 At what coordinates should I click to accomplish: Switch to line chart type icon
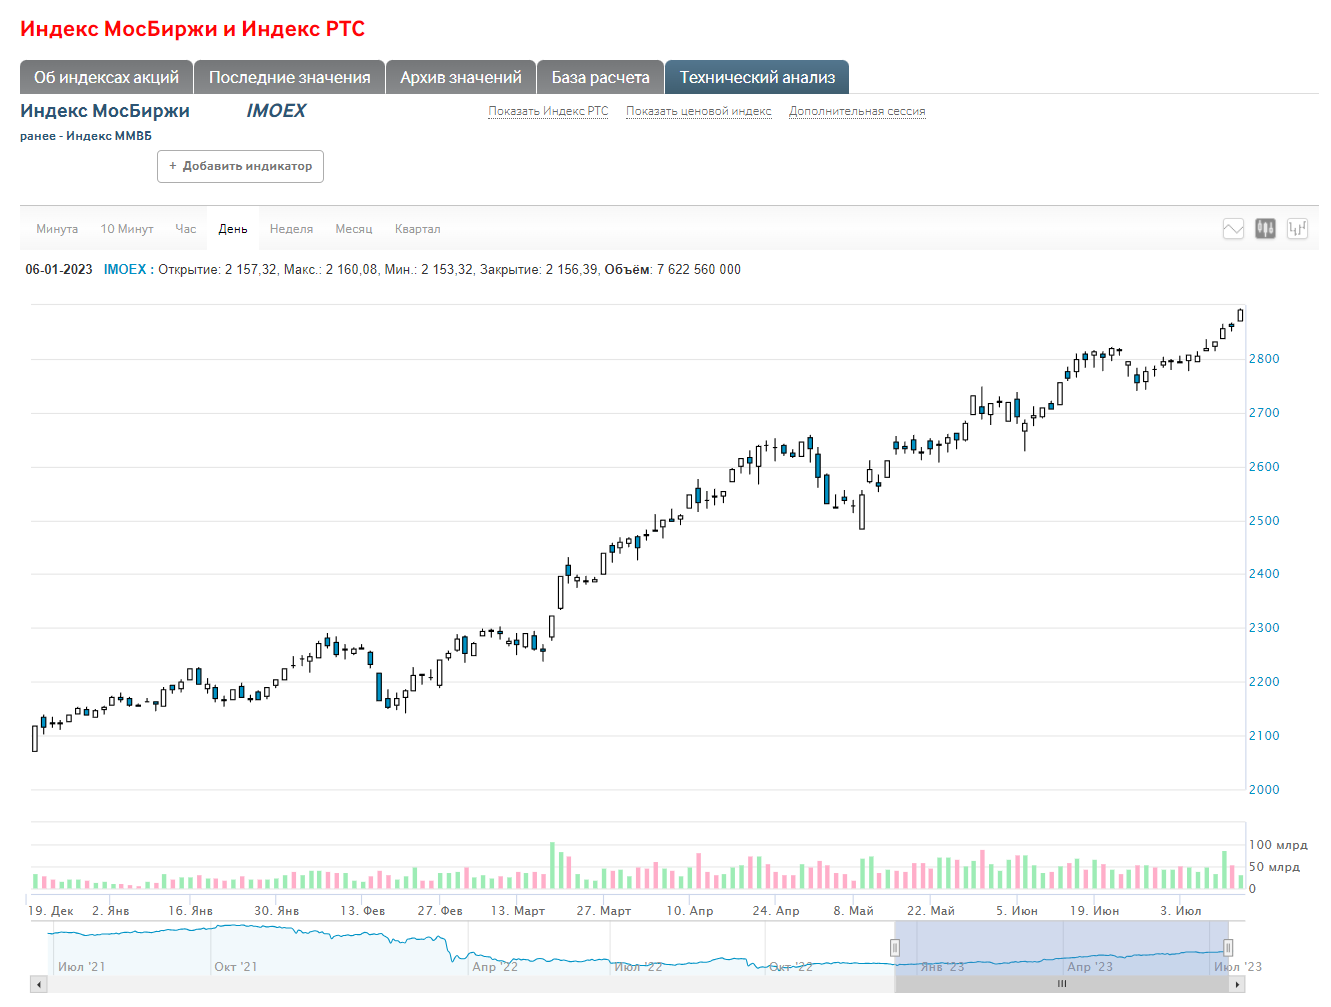click(1233, 229)
